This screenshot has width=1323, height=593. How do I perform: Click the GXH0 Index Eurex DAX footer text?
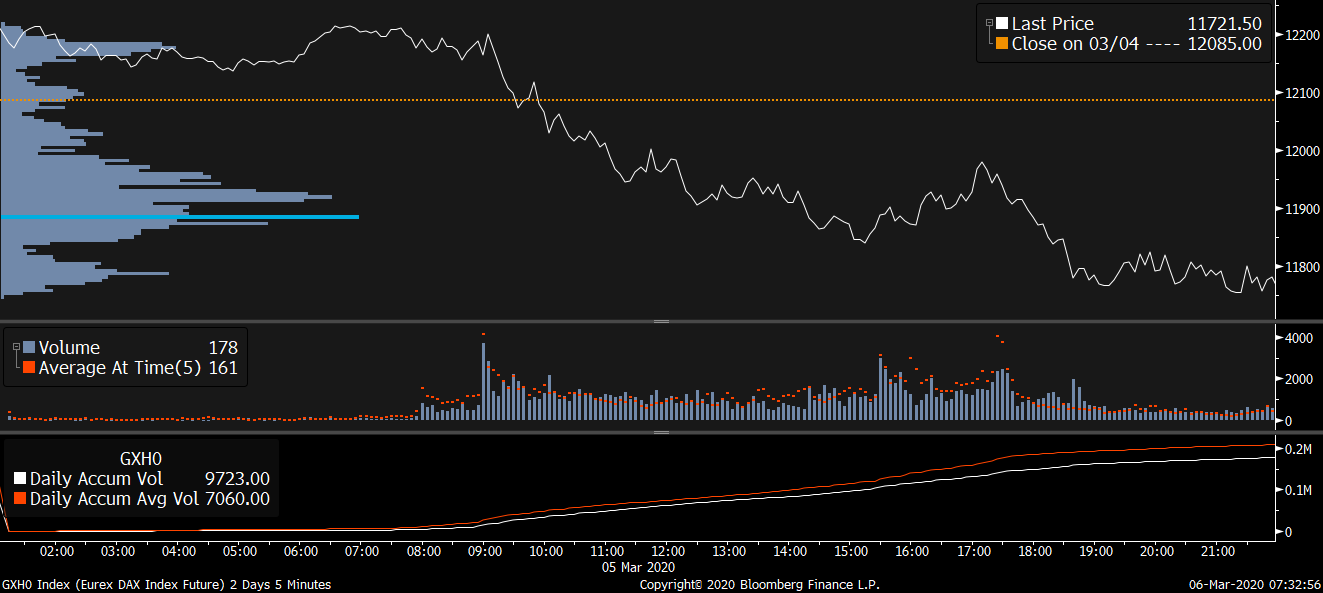pyautogui.click(x=166, y=584)
